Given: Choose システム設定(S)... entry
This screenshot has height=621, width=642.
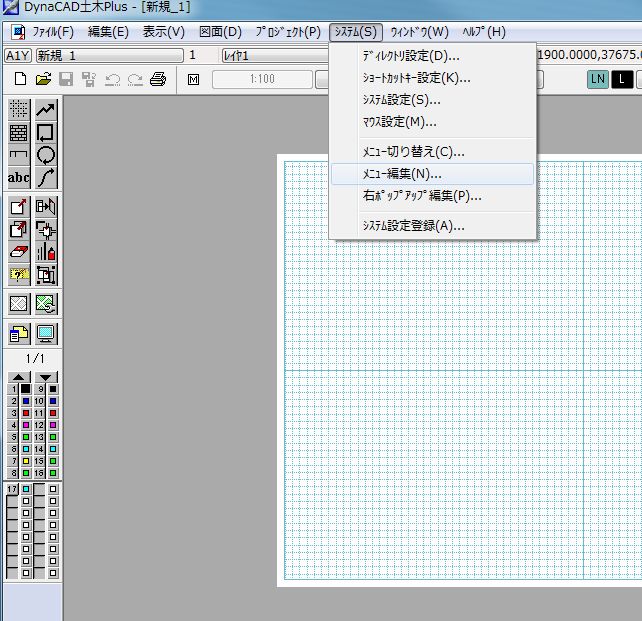Looking at the screenshot, I should 432,100.
